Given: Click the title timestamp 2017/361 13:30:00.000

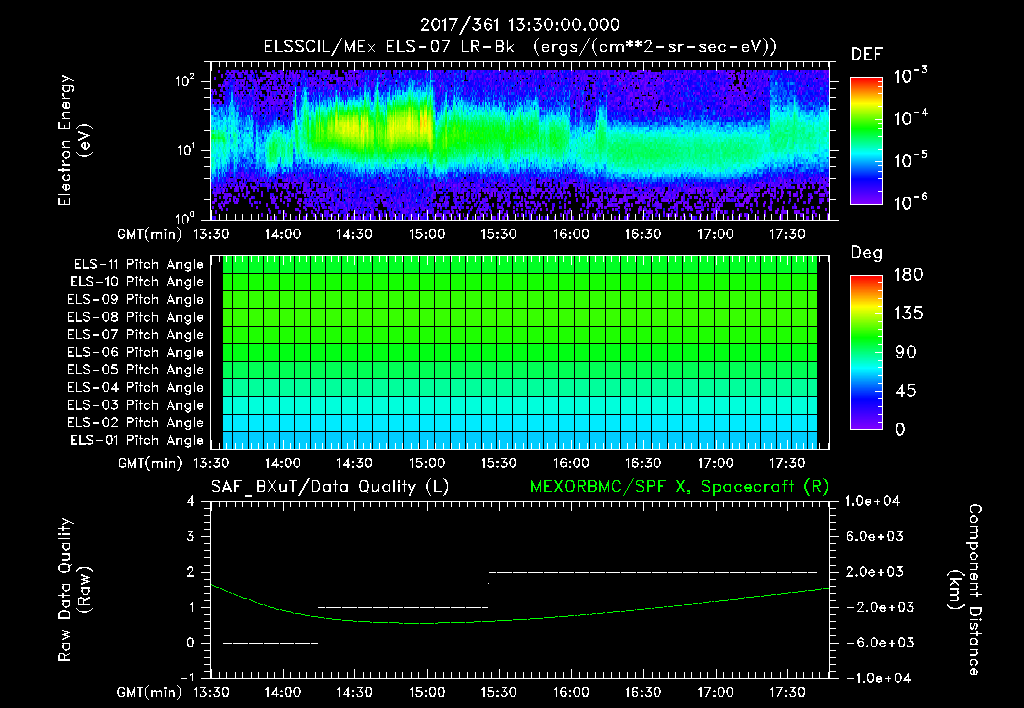Looking at the screenshot, I should 520,25.
